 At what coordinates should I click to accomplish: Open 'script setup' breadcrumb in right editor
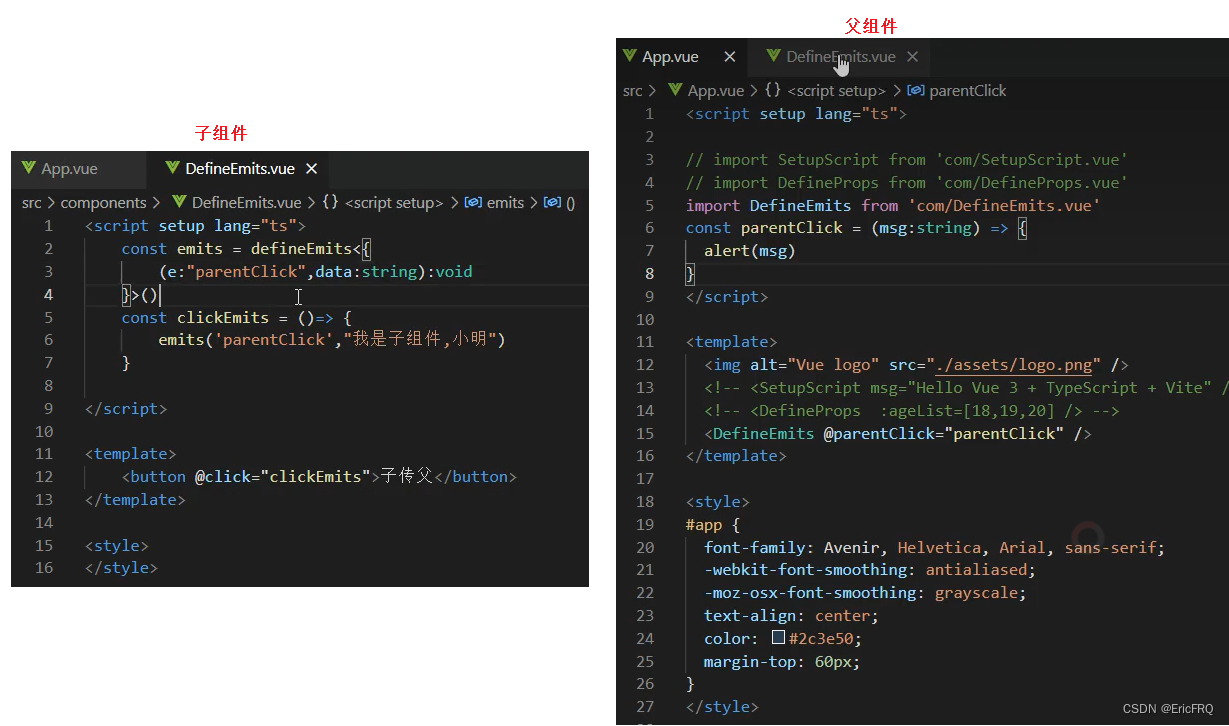(x=836, y=90)
